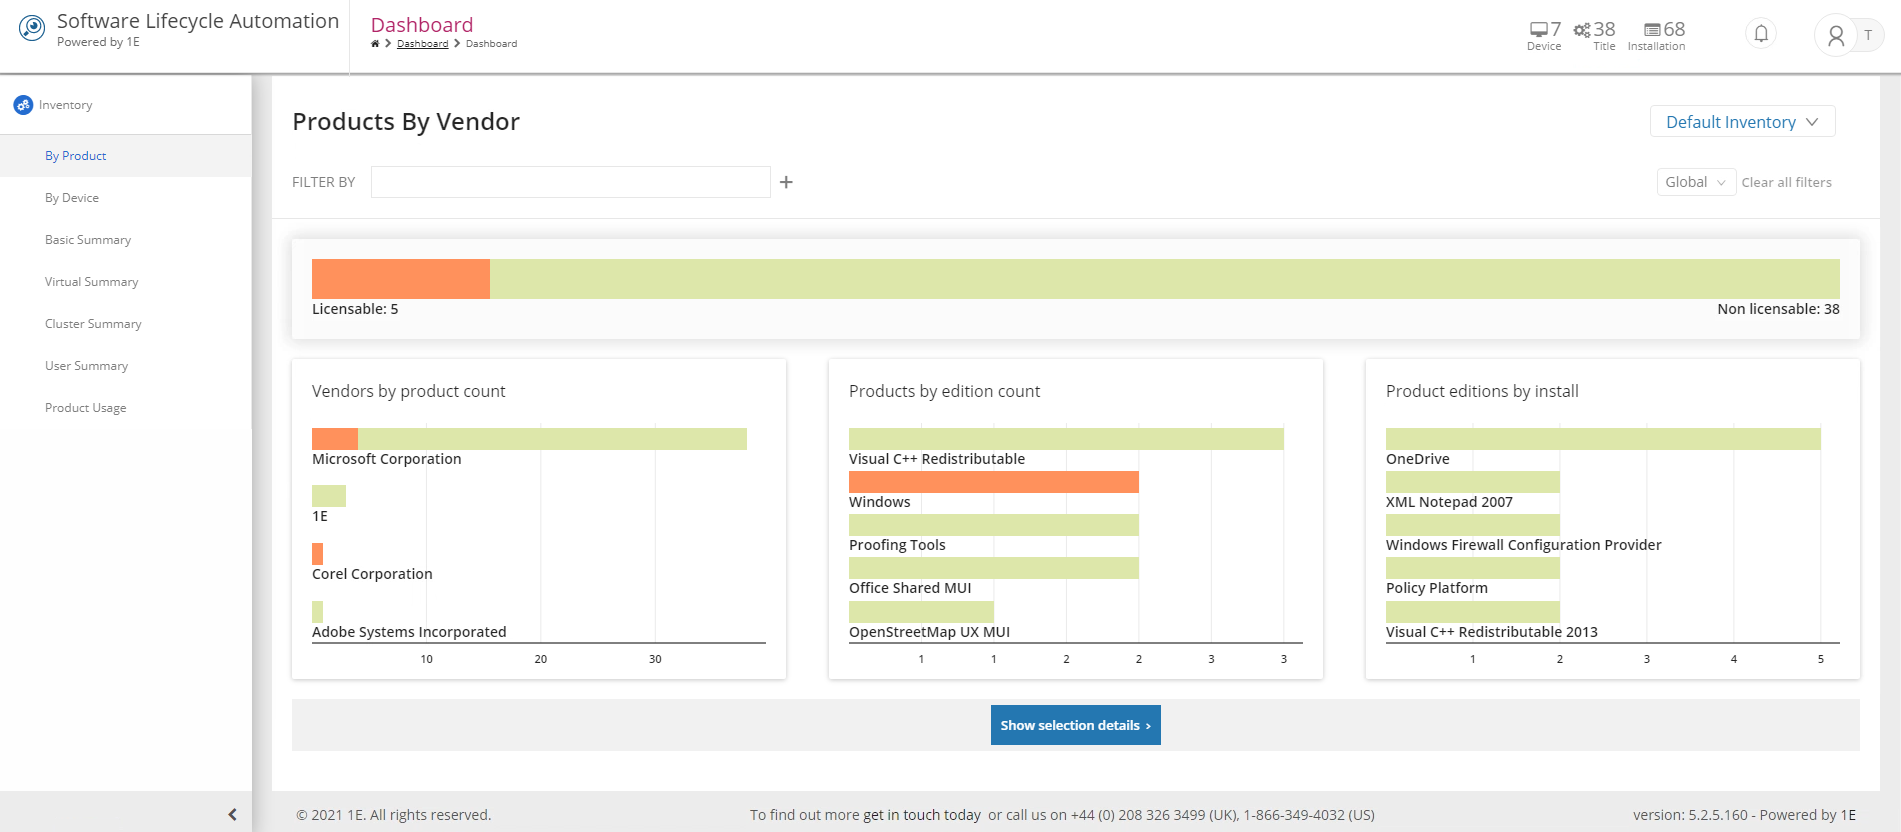Click the notifications bell icon
The image size is (1901, 832).
coord(1761,34)
